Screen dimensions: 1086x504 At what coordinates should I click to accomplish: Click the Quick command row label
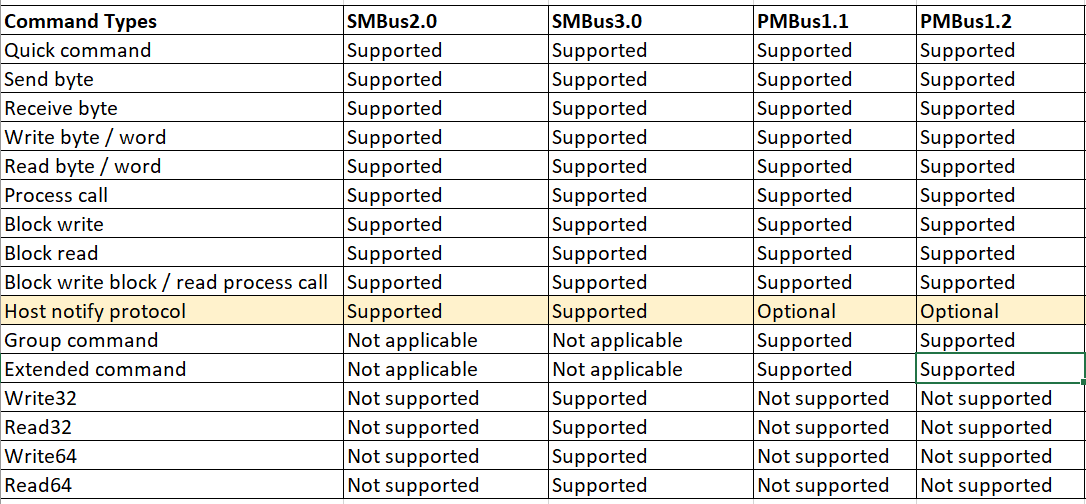(x=172, y=51)
